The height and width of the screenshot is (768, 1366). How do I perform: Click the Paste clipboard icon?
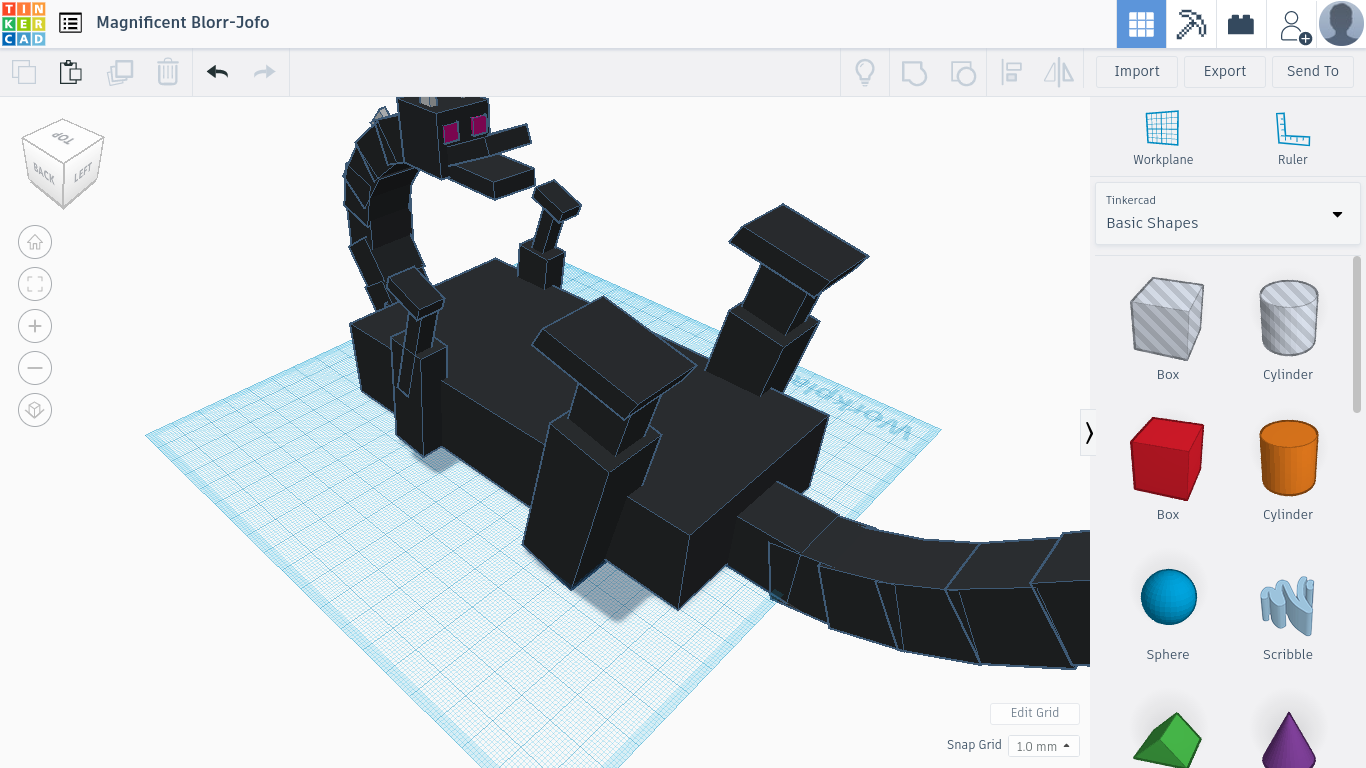[x=70, y=72]
